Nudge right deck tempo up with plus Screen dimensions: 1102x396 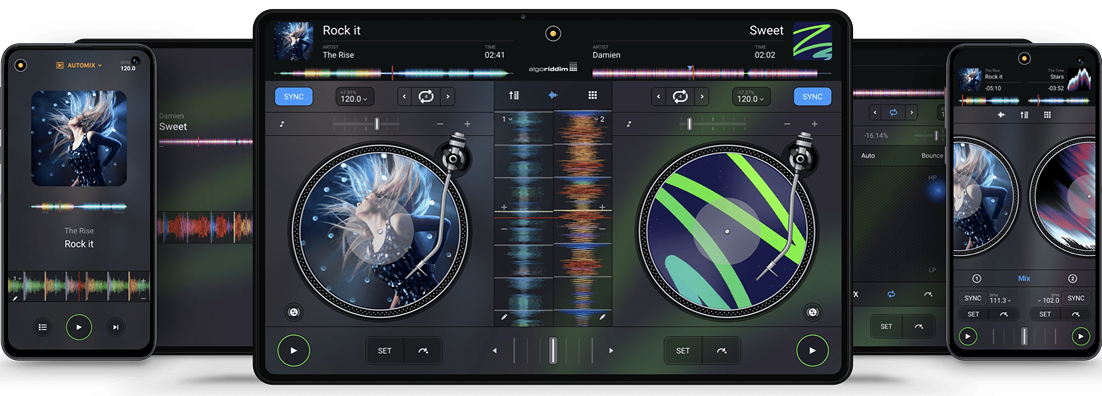pyautogui.click(x=815, y=124)
